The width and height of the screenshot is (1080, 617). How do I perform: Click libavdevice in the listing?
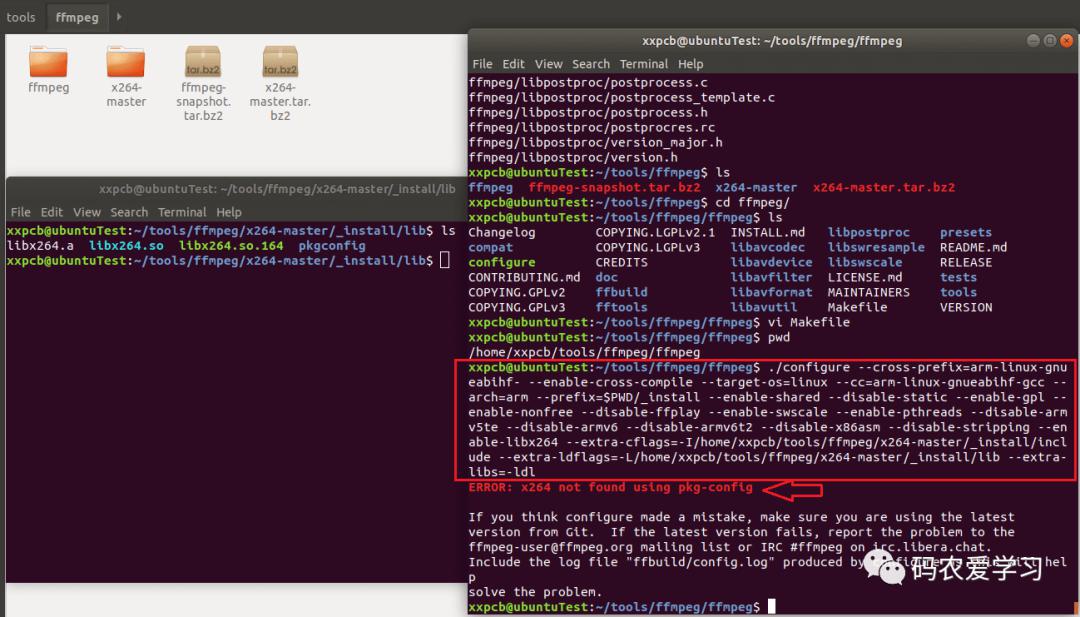(771, 262)
